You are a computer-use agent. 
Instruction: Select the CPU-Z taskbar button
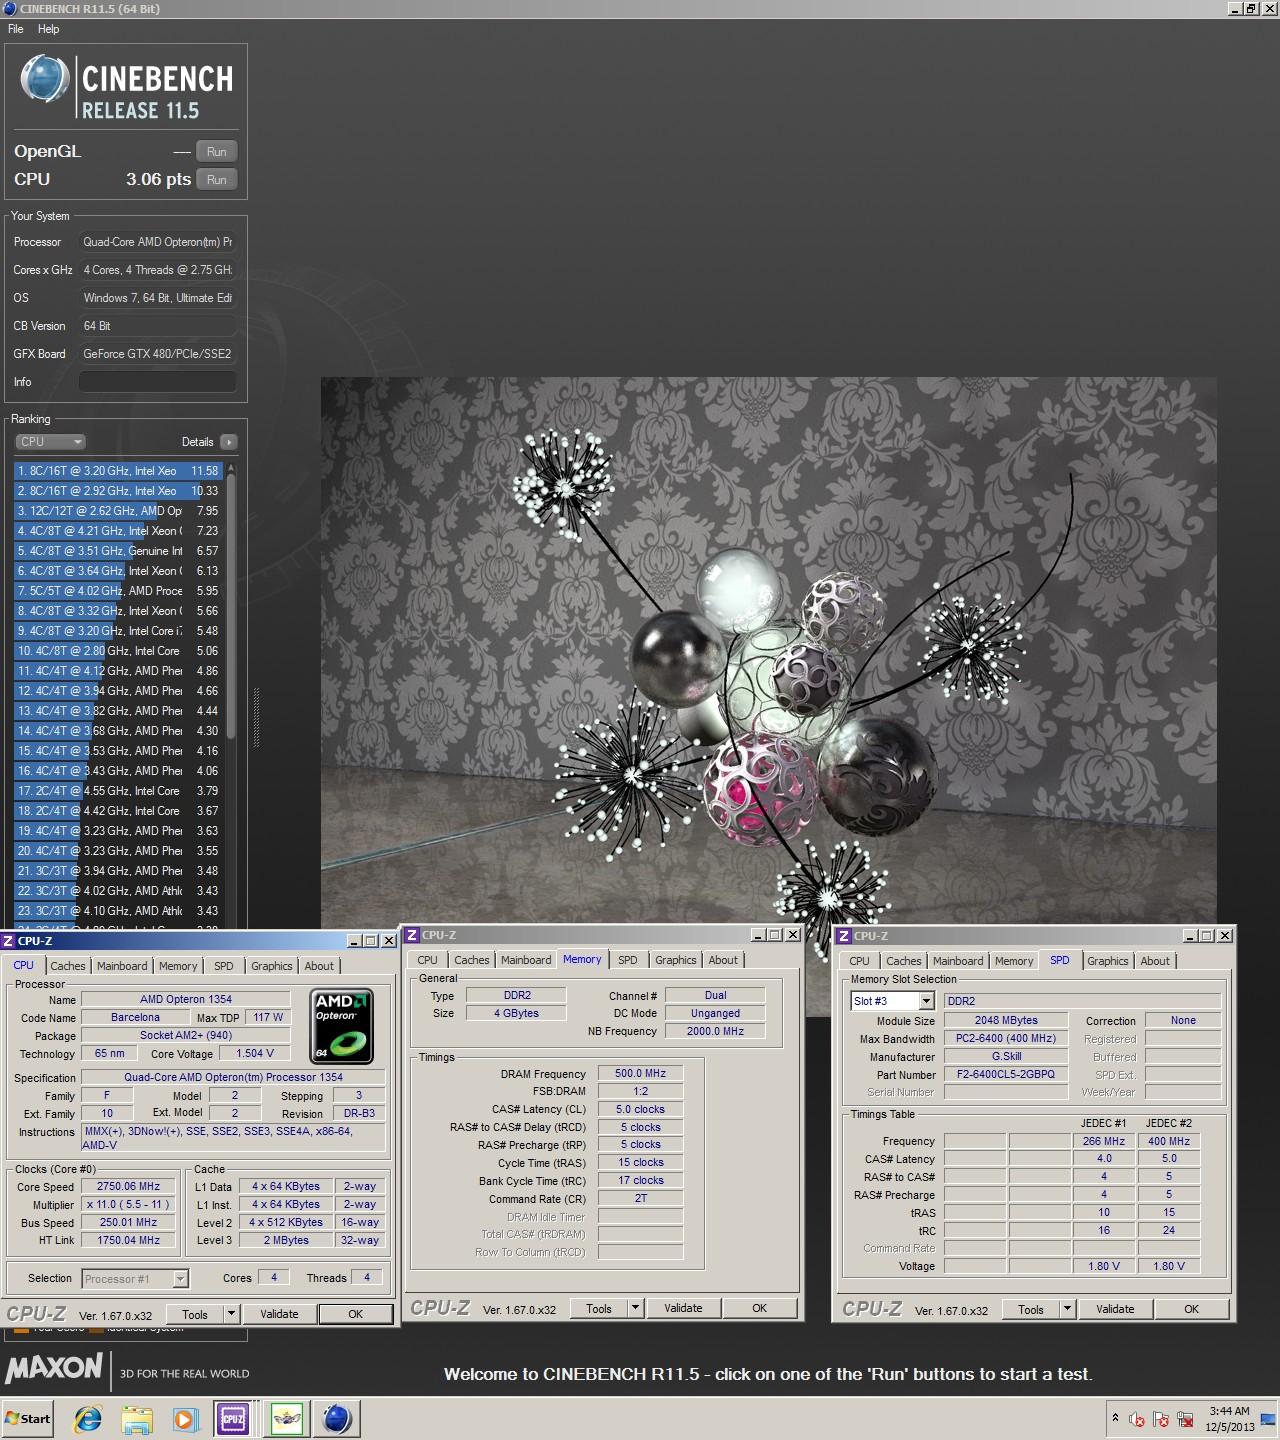(x=233, y=1418)
